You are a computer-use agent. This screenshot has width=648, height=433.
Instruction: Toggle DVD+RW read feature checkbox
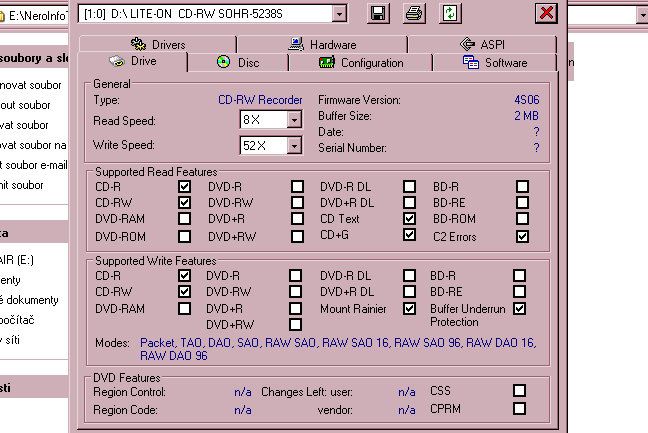tap(297, 236)
